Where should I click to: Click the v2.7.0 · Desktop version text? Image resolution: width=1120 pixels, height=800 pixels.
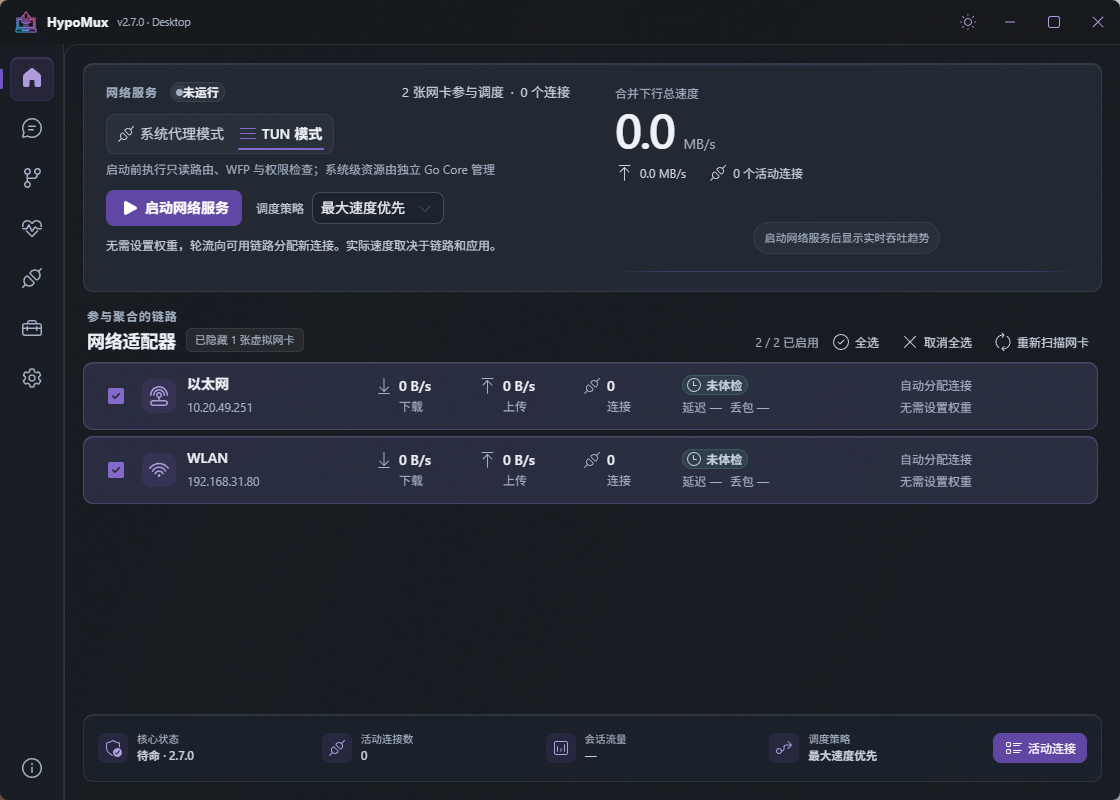point(154,22)
